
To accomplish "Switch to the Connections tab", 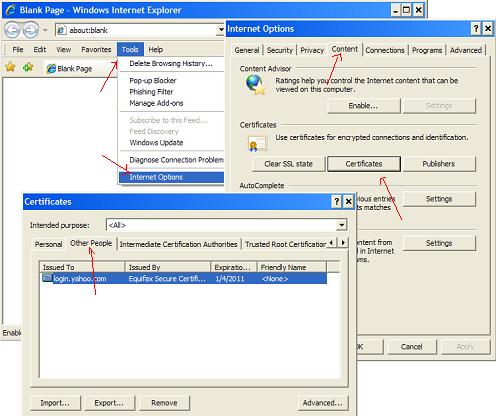I will [385, 50].
